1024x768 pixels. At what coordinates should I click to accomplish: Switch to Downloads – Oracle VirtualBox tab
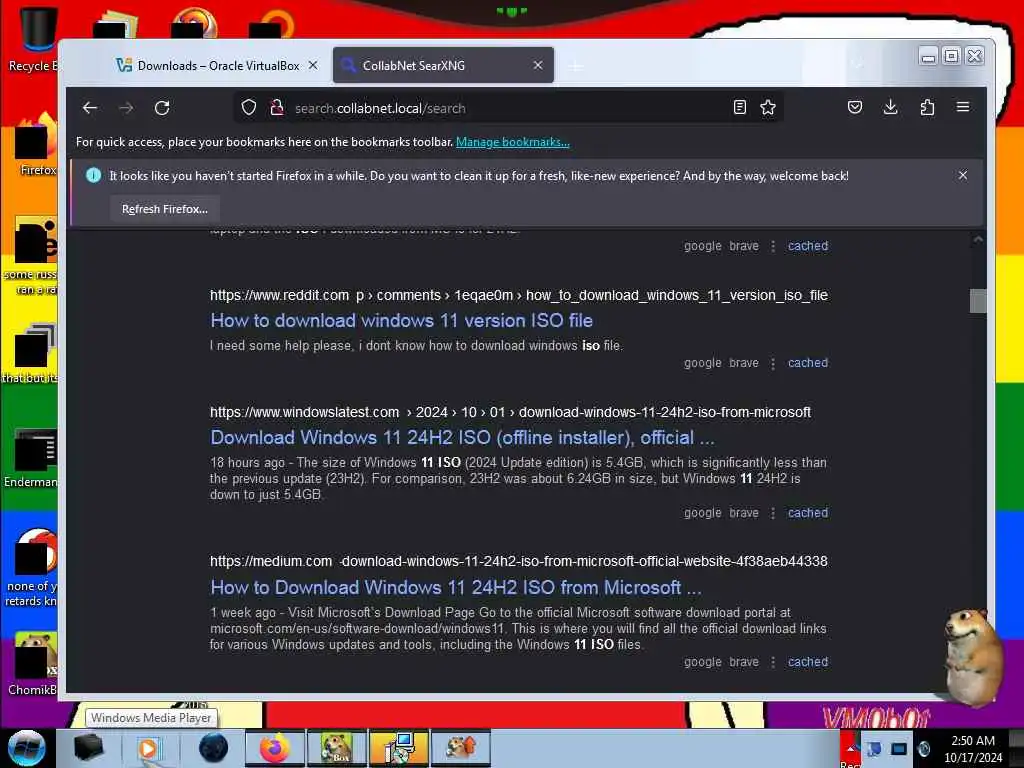(217, 65)
